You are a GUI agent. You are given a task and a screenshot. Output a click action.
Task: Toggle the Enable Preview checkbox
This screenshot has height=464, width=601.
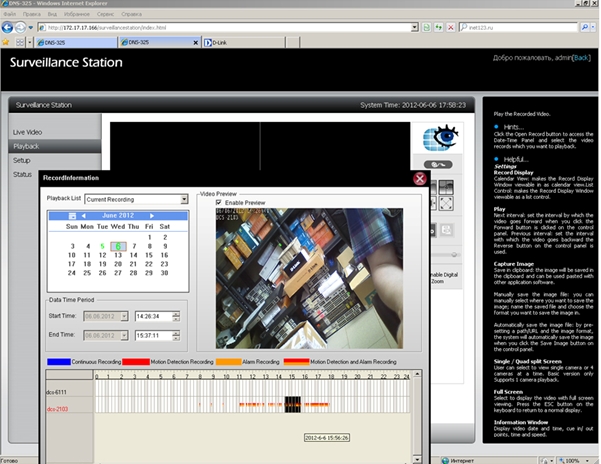(206, 201)
